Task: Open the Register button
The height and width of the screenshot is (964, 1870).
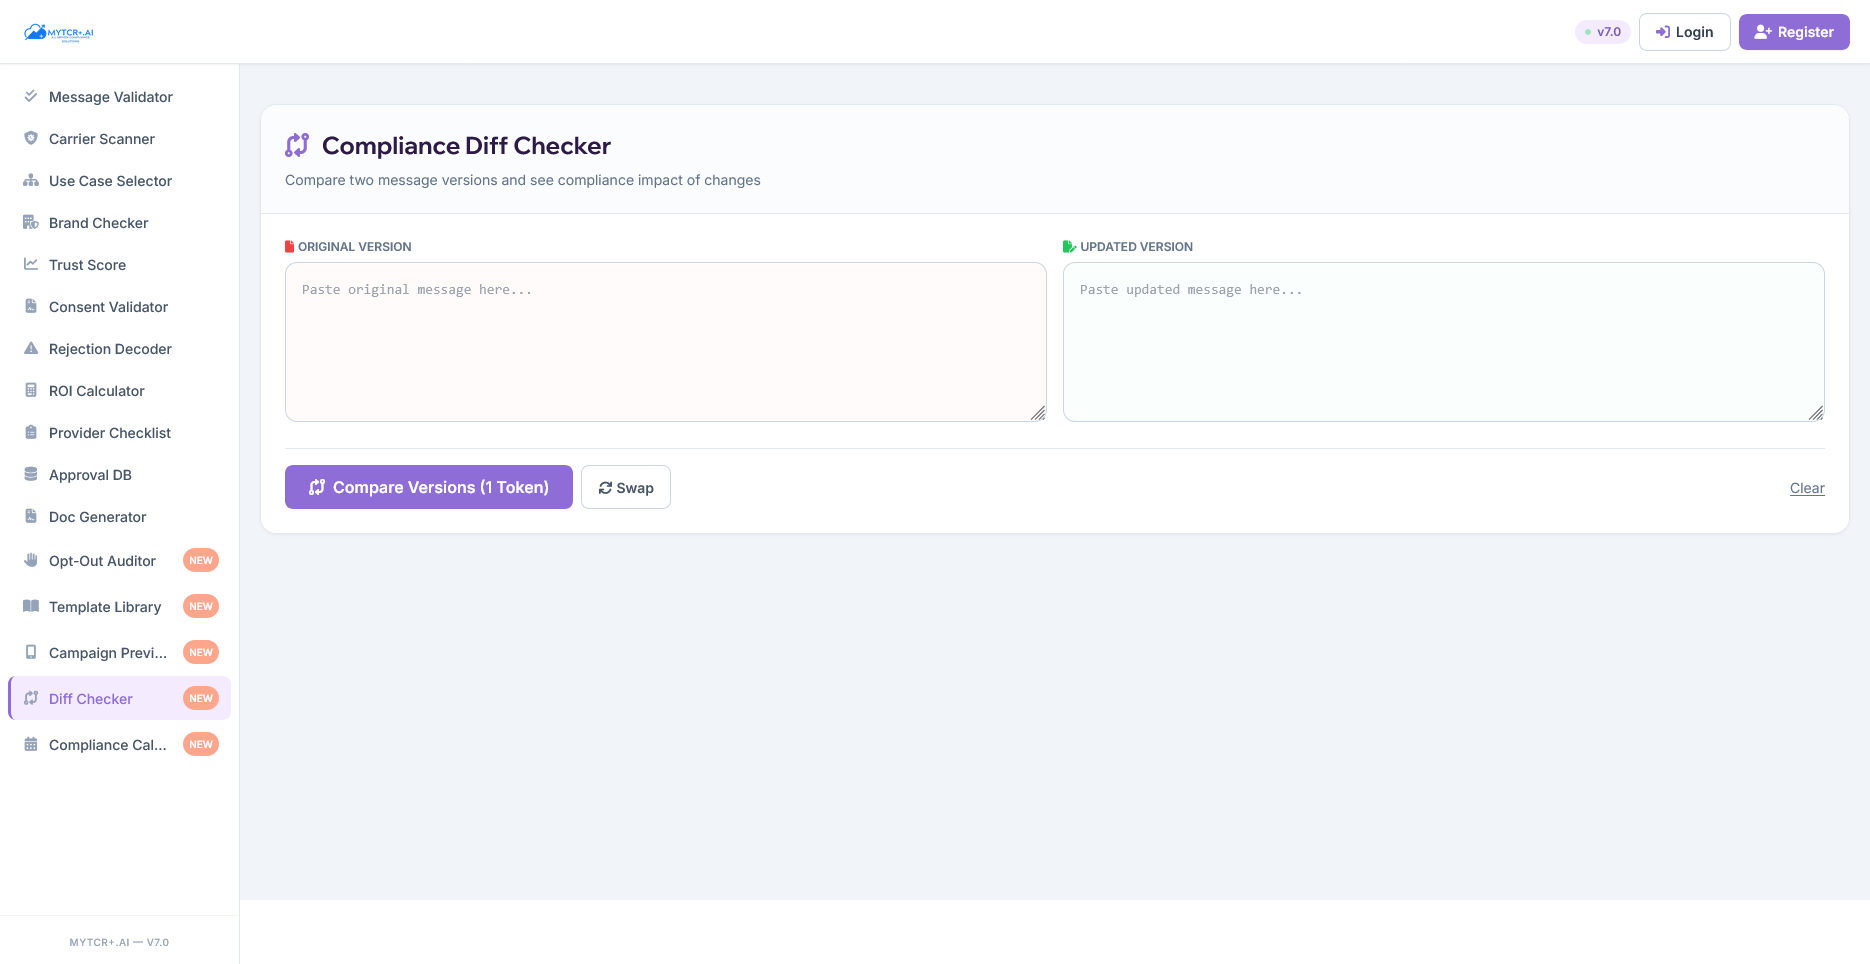Action: 1793,31
